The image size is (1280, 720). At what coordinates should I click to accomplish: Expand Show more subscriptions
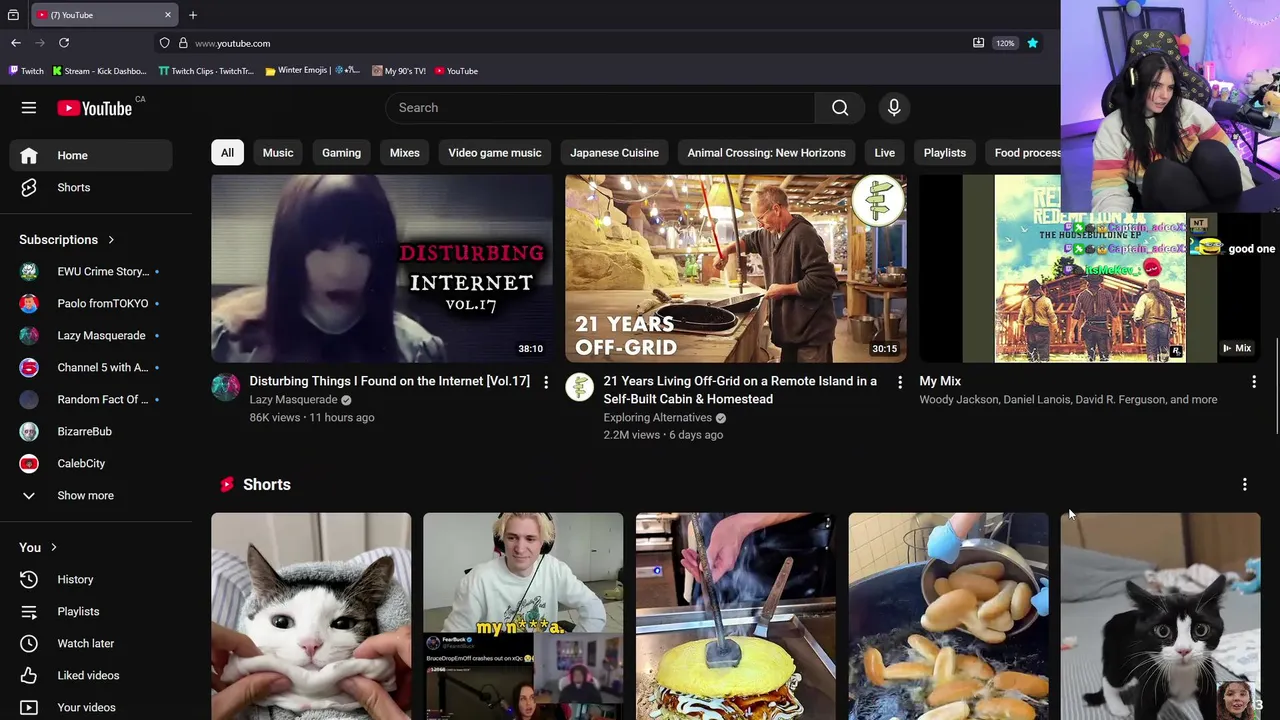click(91, 495)
